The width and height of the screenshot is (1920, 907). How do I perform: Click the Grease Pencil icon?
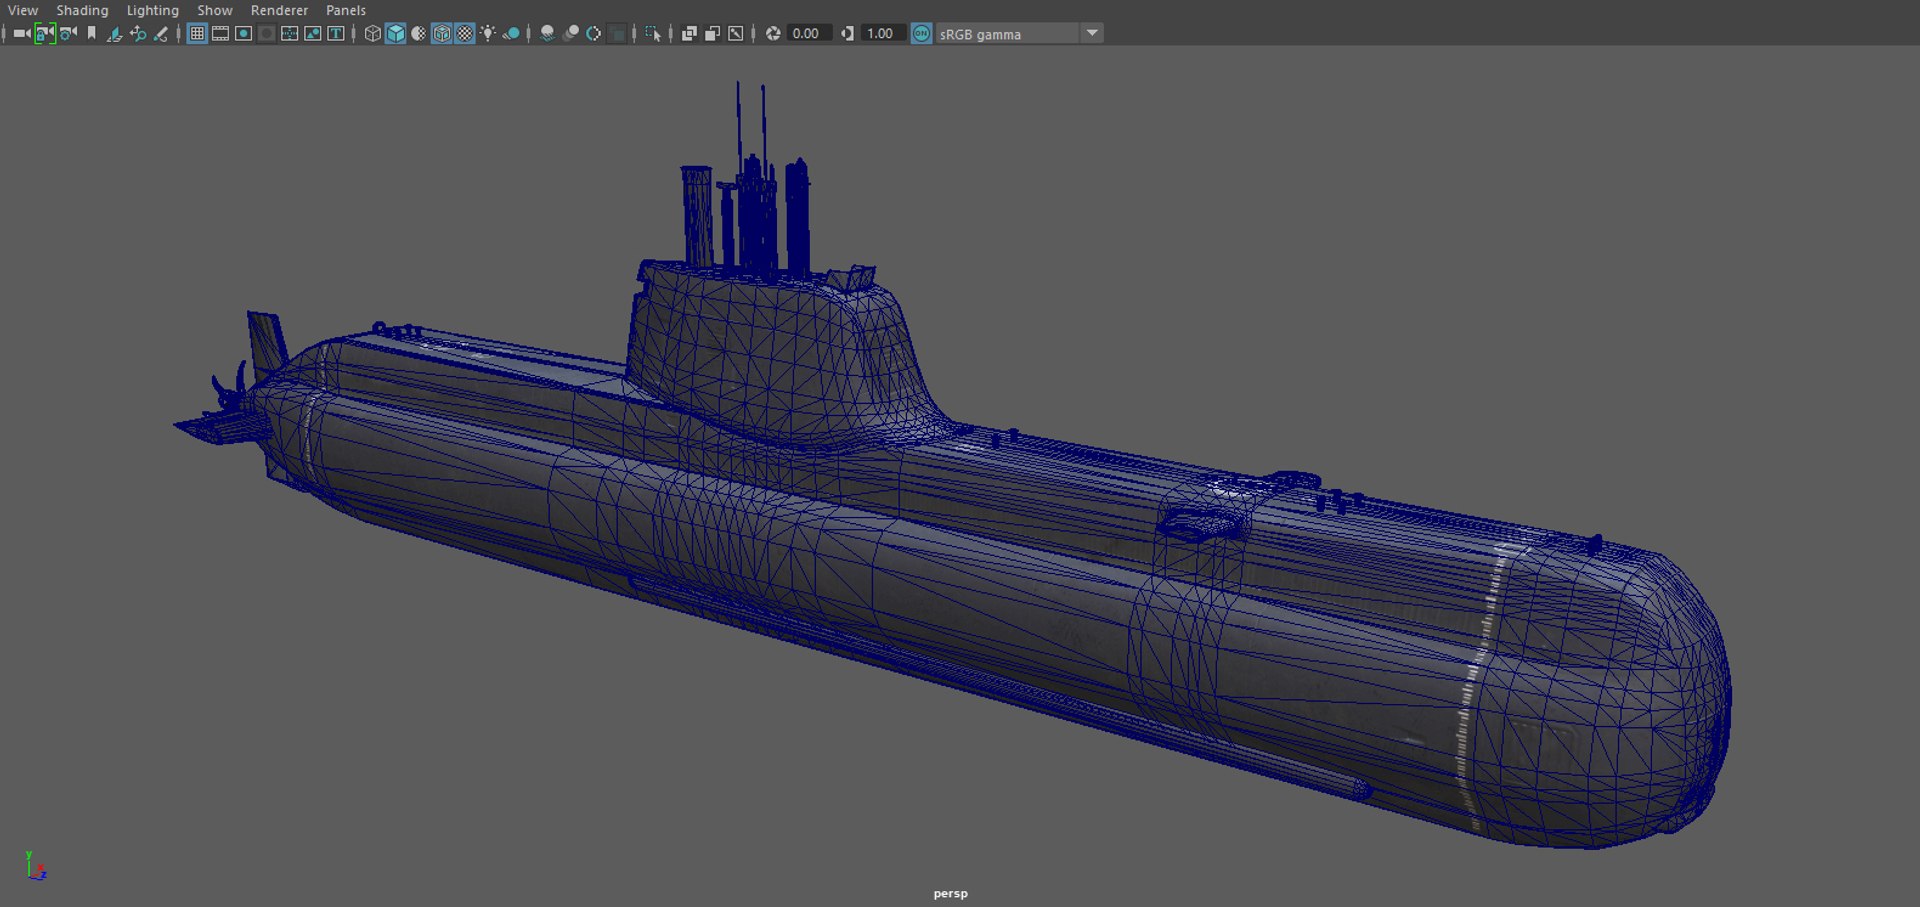pos(161,33)
